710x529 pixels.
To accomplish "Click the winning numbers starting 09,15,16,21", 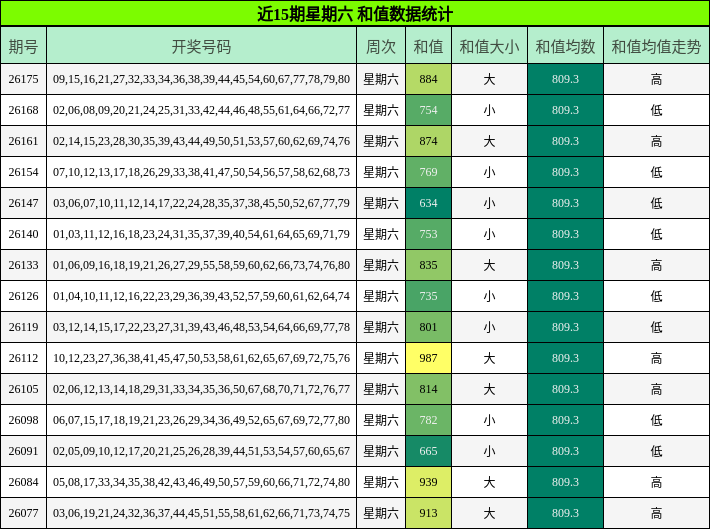I will pos(201,79).
